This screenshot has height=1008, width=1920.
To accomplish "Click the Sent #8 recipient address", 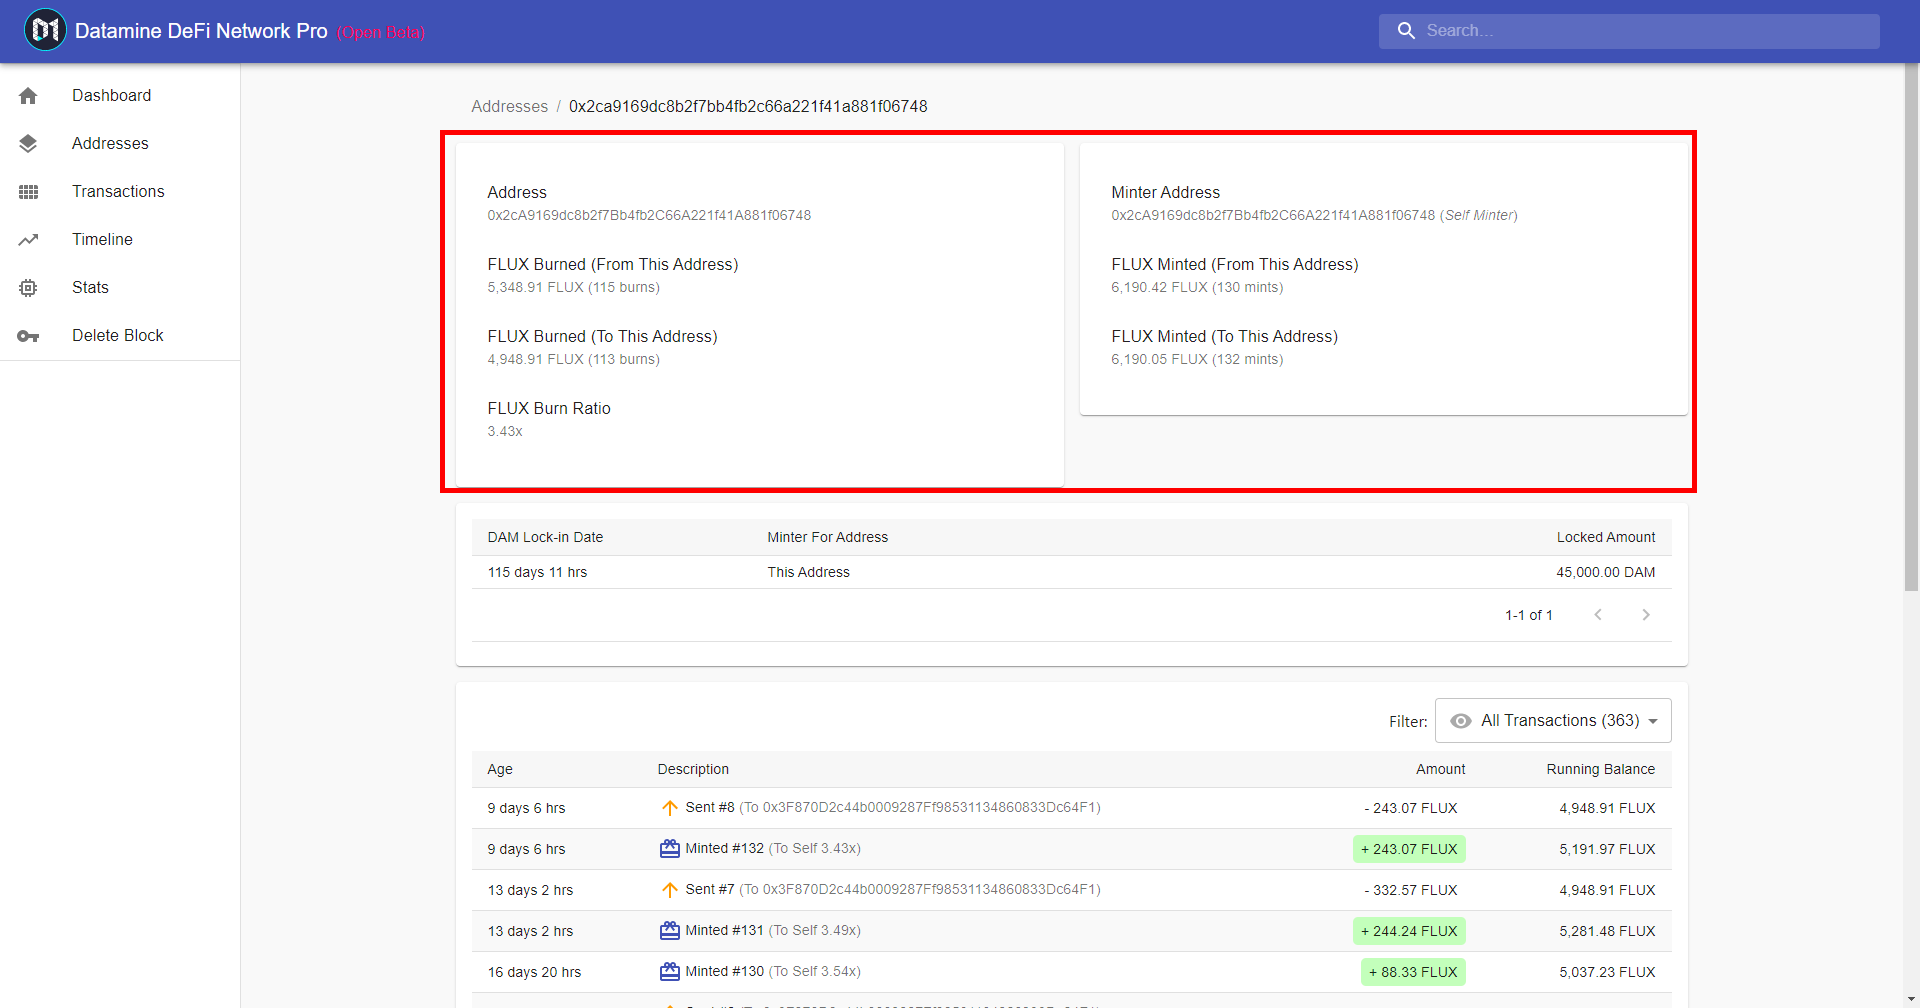I will click(x=920, y=808).
